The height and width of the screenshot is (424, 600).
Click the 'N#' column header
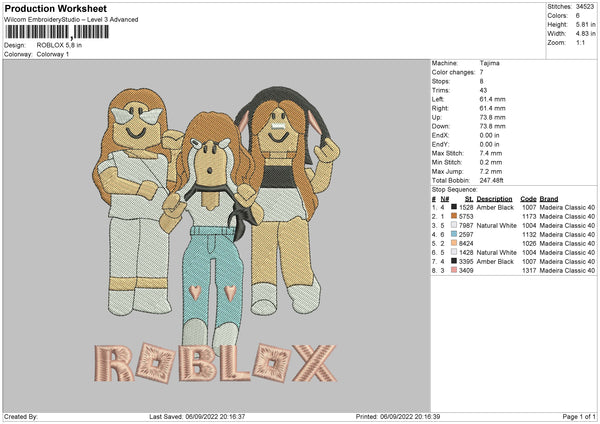pos(445,199)
